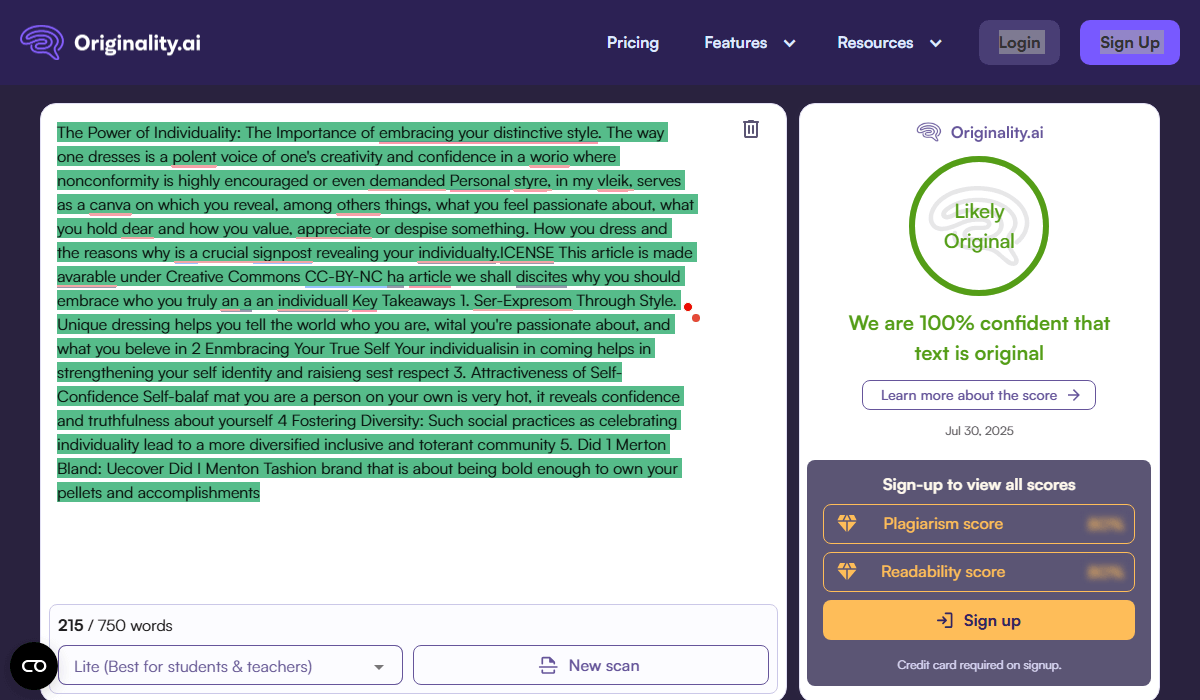
Task: Click the Jul 30, 2025 date
Action: click(x=979, y=431)
